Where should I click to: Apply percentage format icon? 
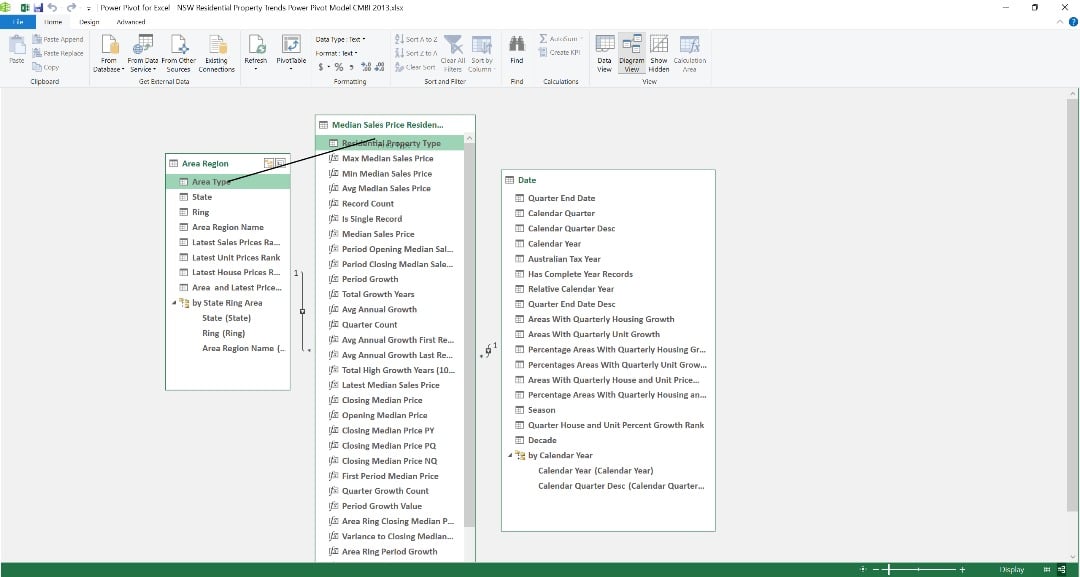(338, 67)
